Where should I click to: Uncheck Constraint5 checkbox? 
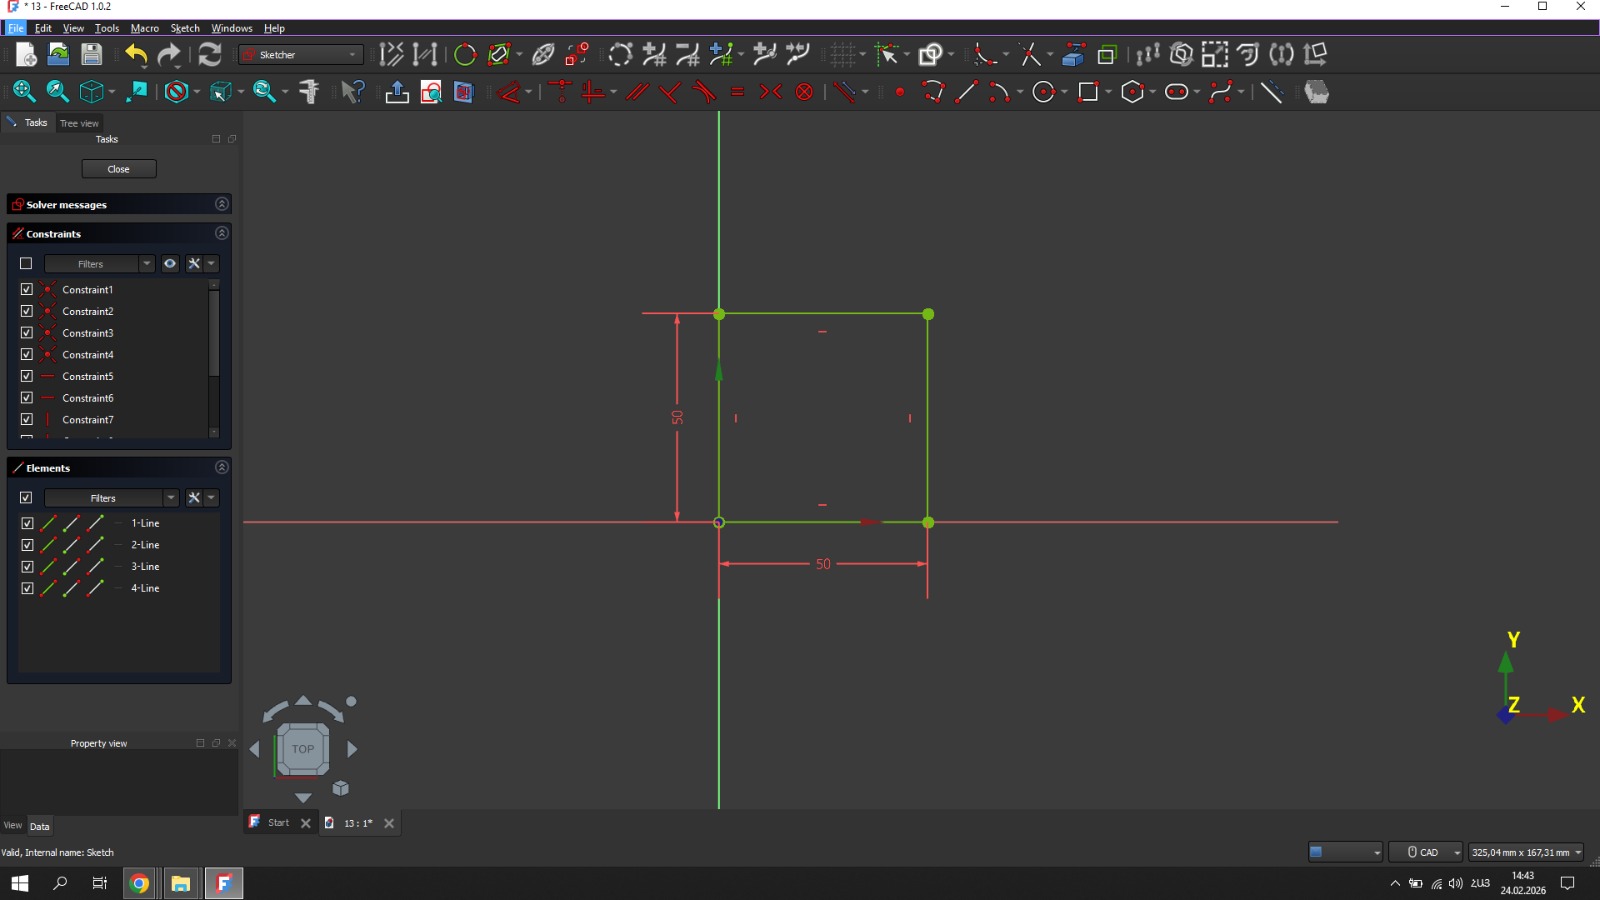tap(27, 376)
